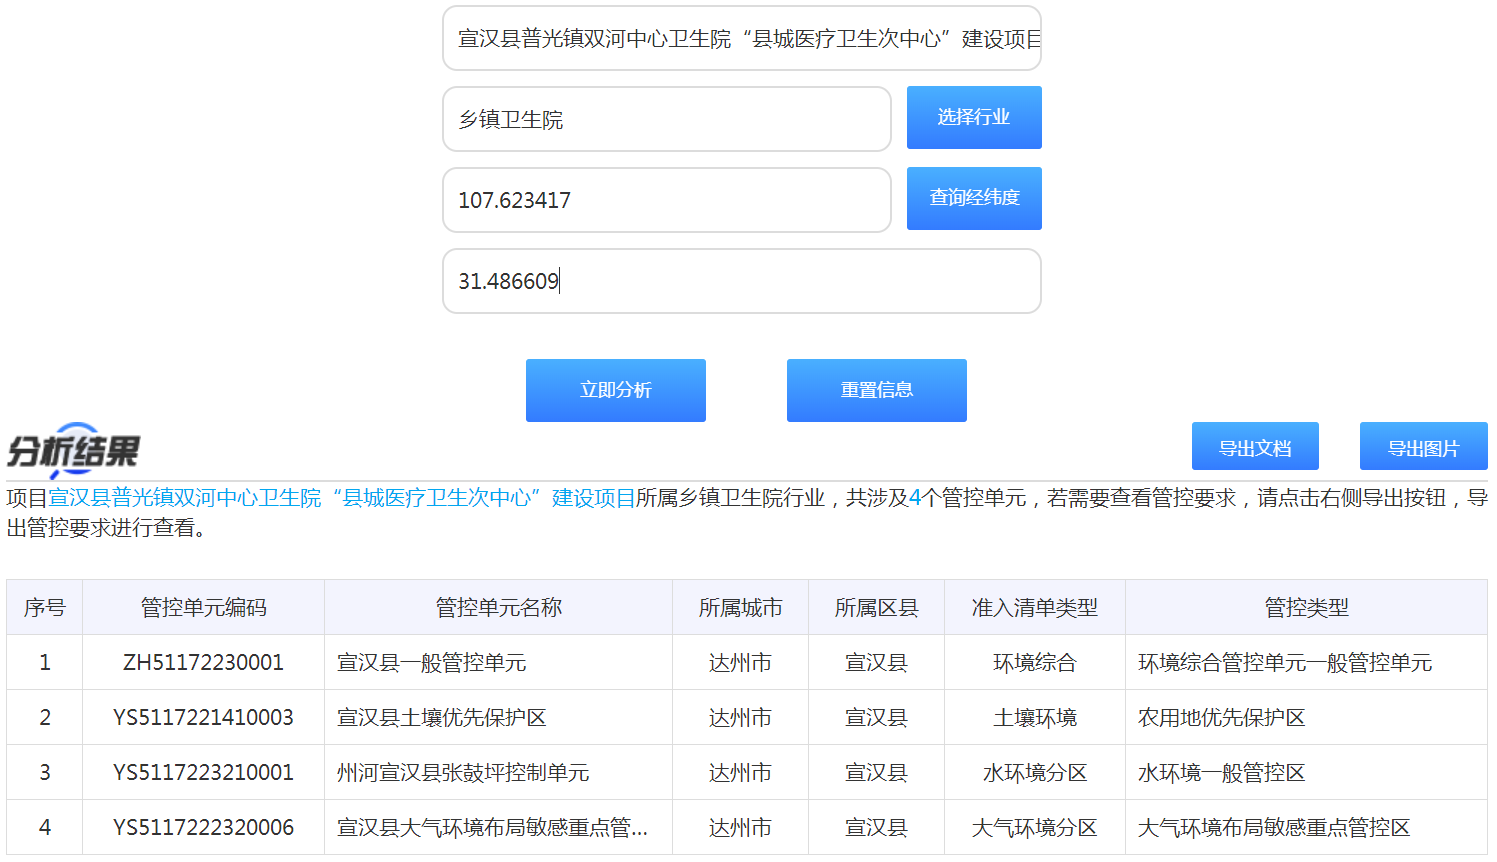Click the cell 环境综合管控单元一般管控单元
The width and height of the screenshot is (1497, 862).
pos(1307,662)
